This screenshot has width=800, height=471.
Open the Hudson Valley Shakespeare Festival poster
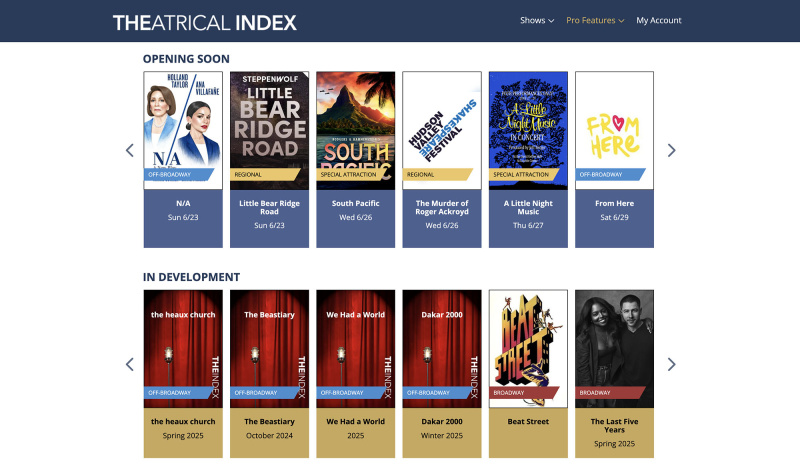click(x=442, y=131)
